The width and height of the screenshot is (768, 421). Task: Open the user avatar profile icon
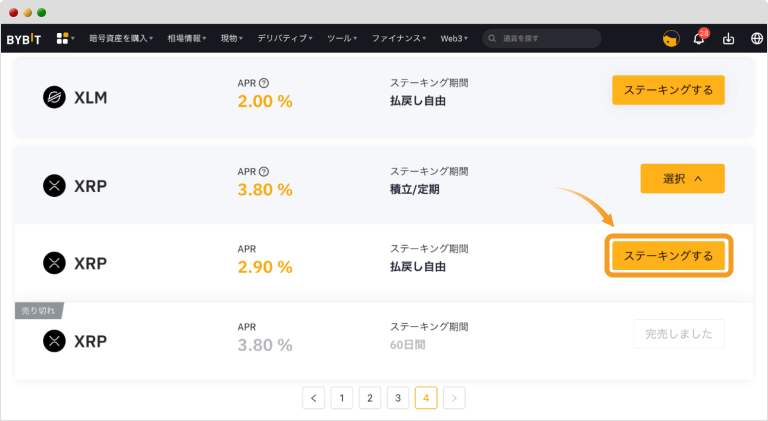tap(671, 38)
